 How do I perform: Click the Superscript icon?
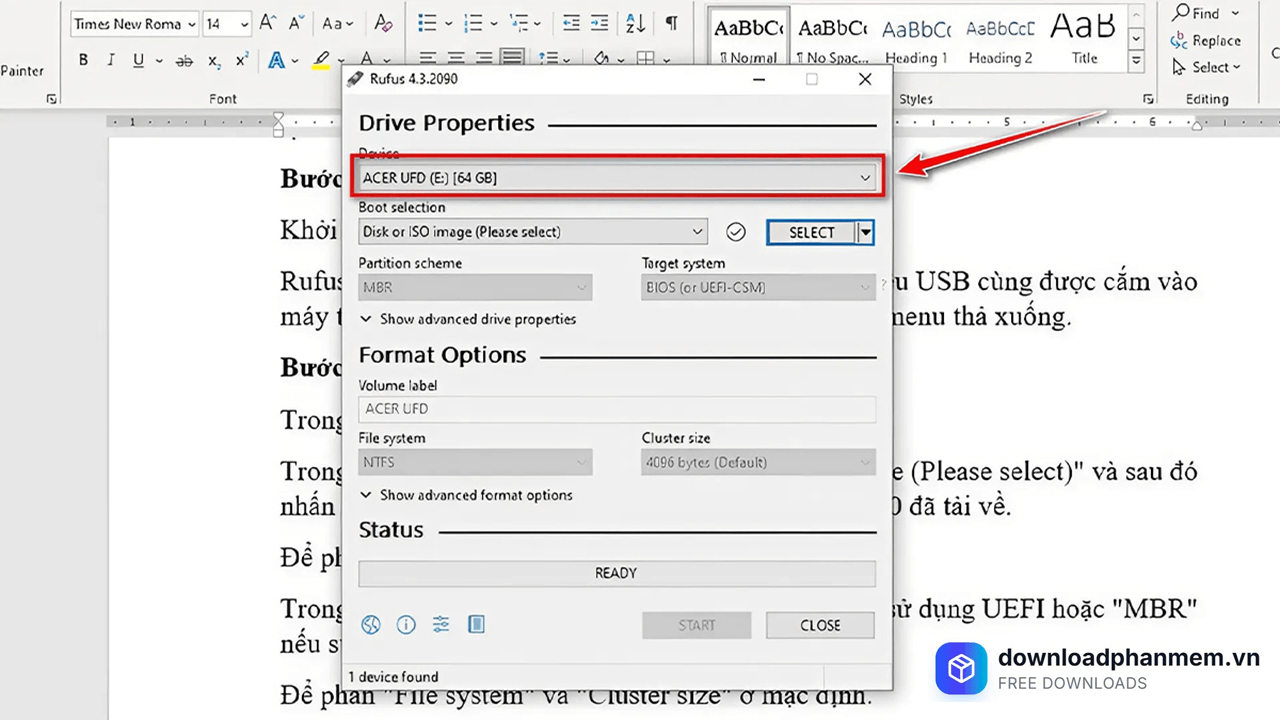click(242, 61)
